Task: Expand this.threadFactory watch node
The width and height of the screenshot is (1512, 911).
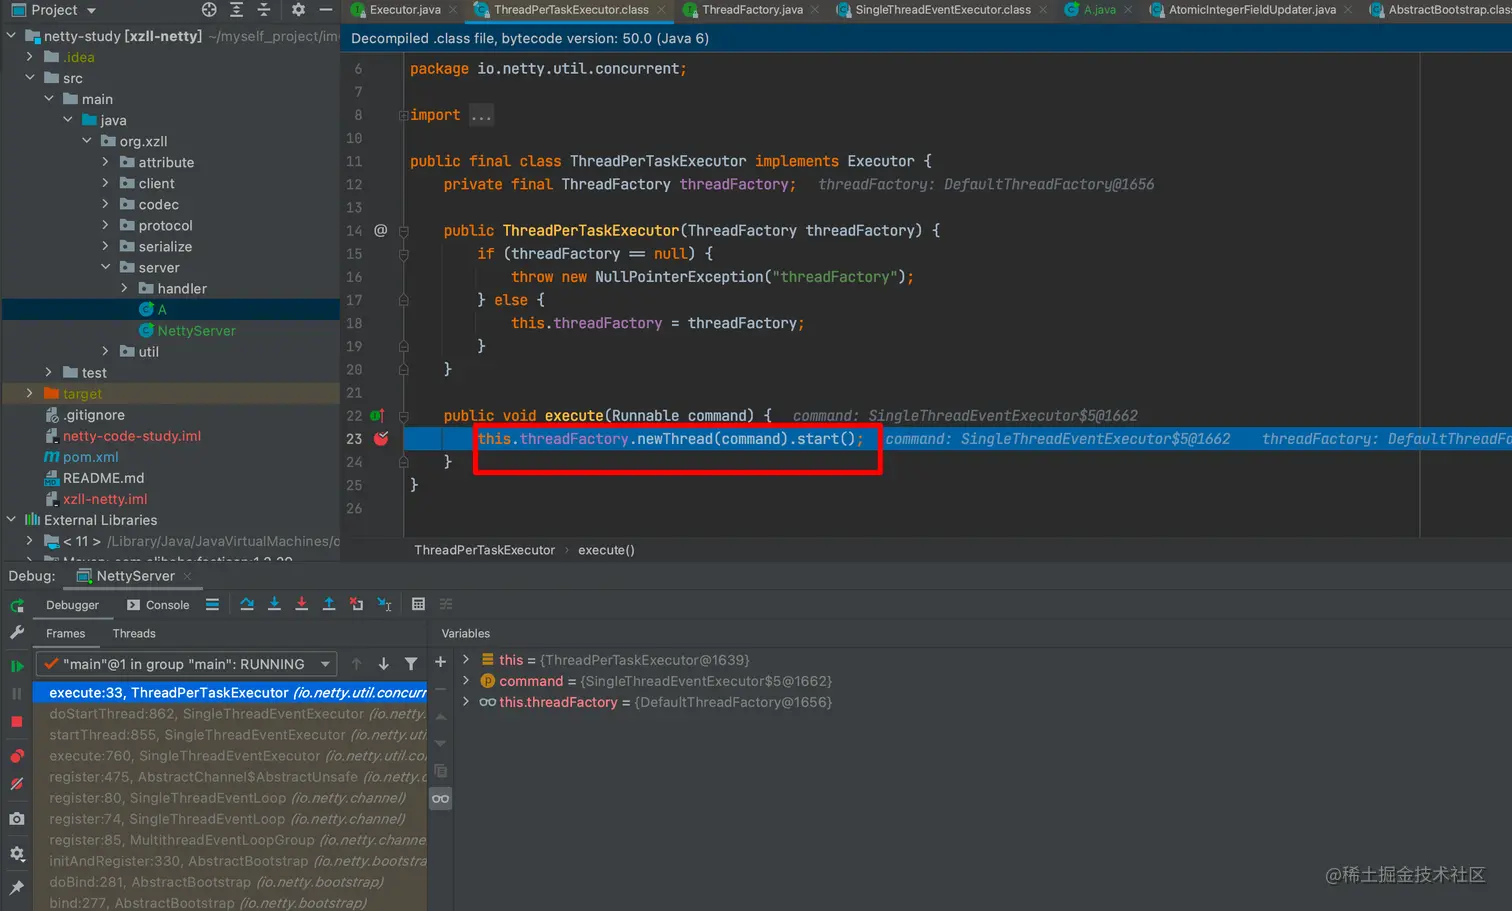Action: tap(466, 701)
